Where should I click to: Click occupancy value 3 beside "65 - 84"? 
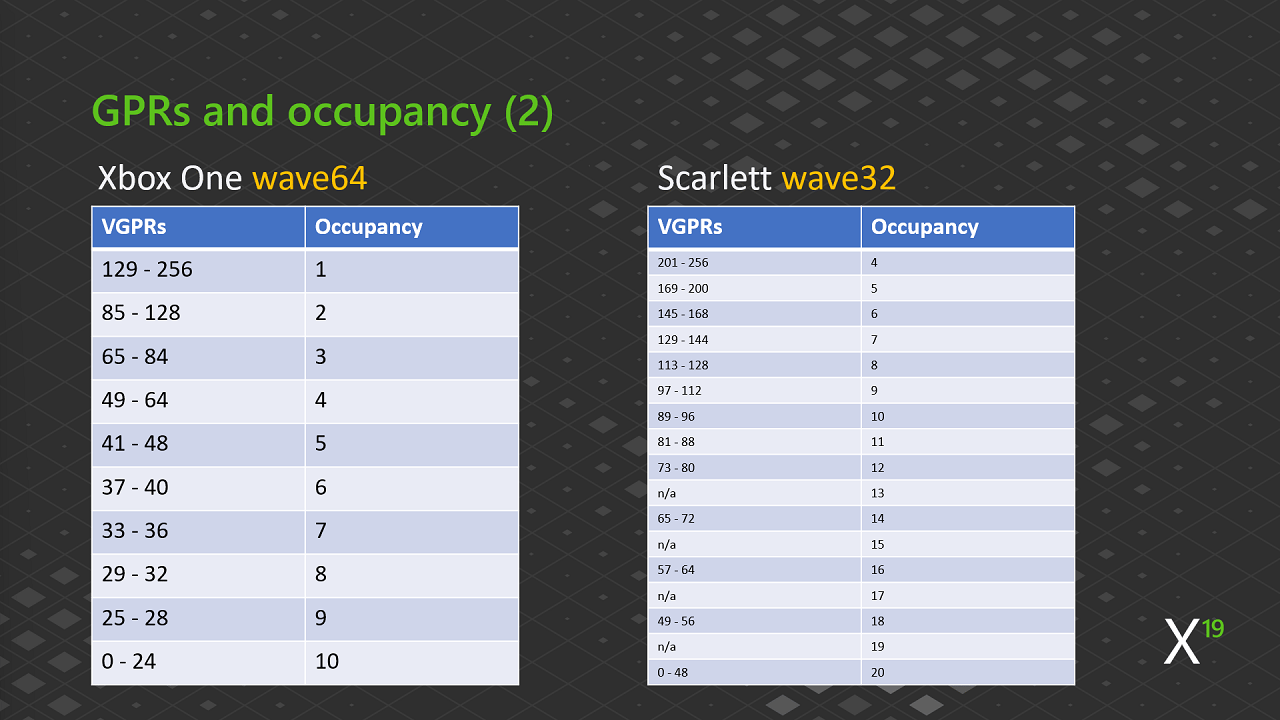(412, 357)
